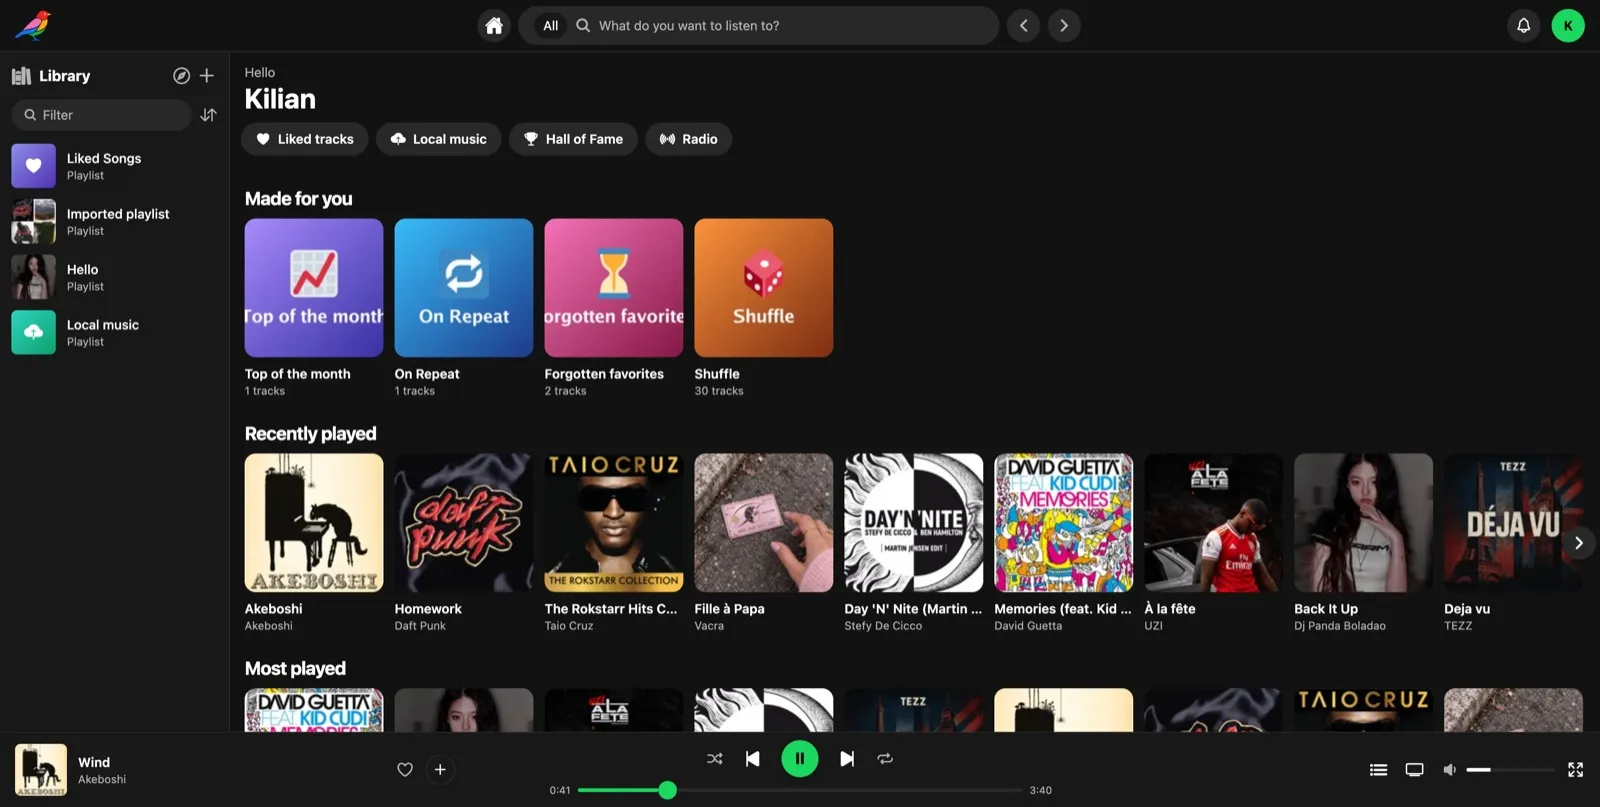Image resolution: width=1600 pixels, height=807 pixels.
Task: Pause the current song
Action: coord(800,759)
